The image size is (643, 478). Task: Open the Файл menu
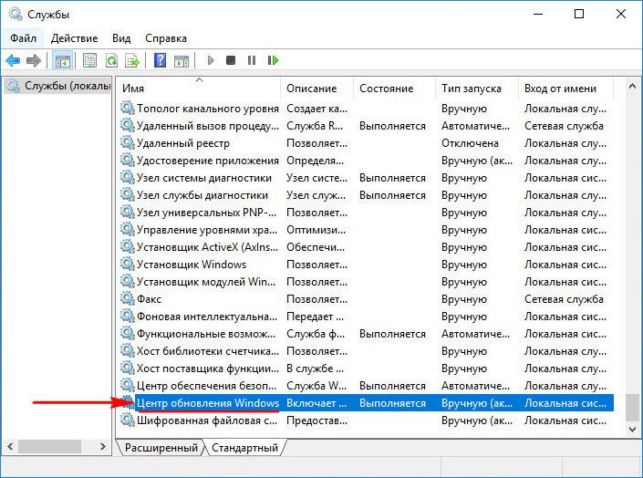(23, 38)
